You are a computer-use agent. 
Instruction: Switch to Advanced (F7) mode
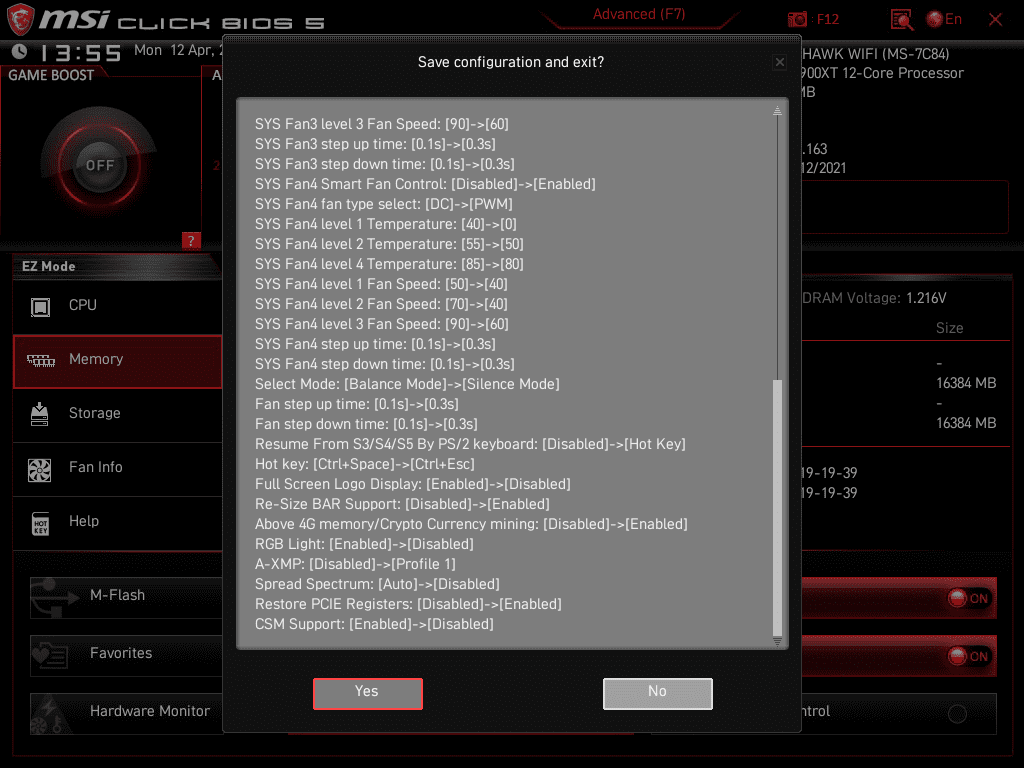pos(639,14)
